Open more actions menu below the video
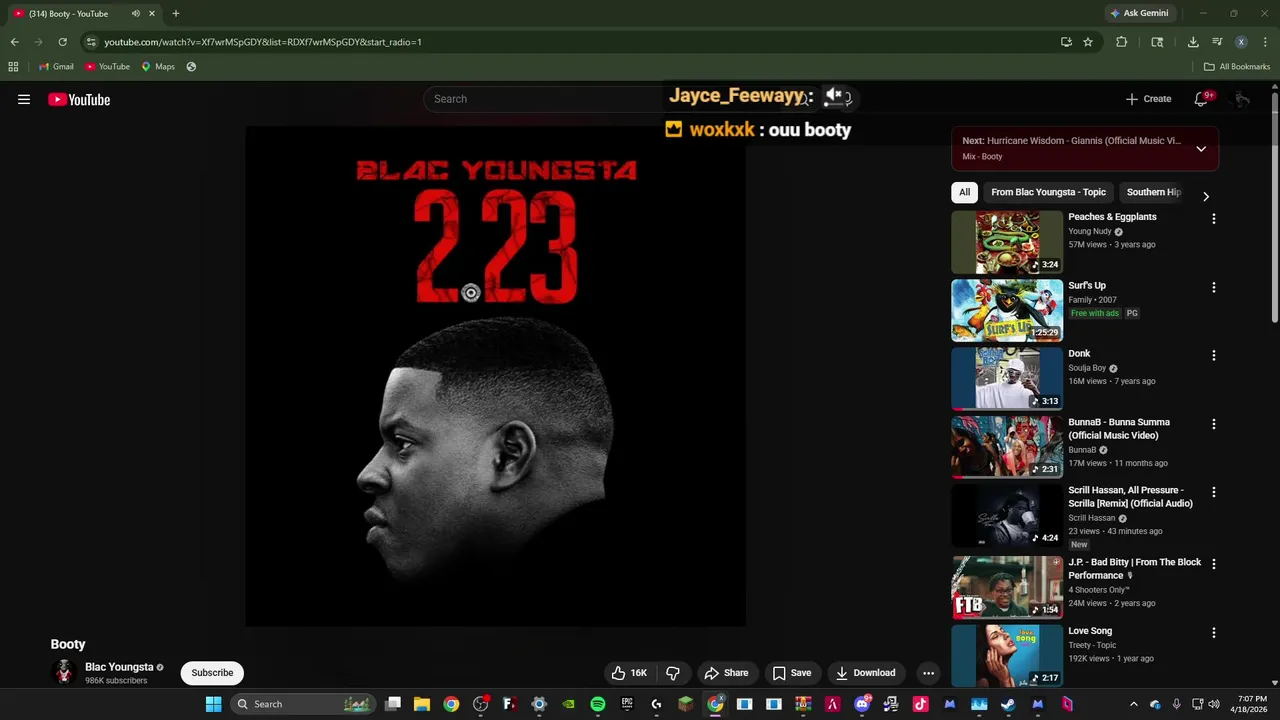The image size is (1280, 720). pos(928,673)
